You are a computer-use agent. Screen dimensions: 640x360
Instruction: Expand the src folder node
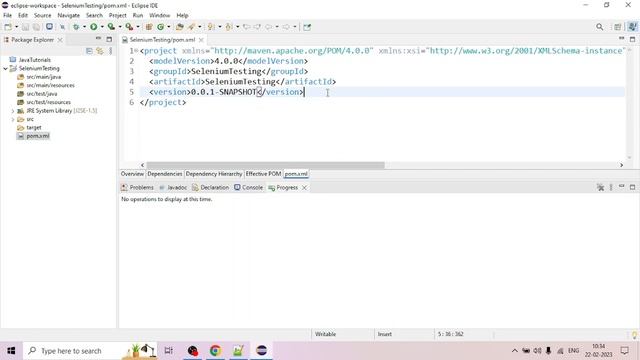(13, 120)
